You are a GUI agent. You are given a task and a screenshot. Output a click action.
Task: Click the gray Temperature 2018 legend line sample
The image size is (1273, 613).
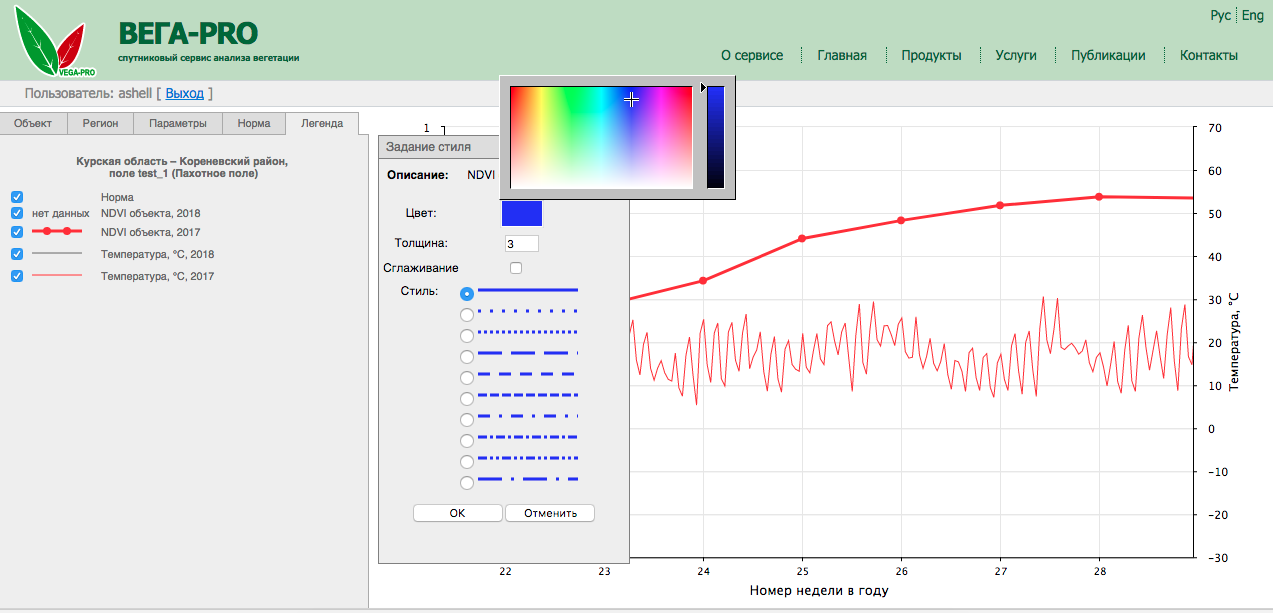(x=56, y=254)
